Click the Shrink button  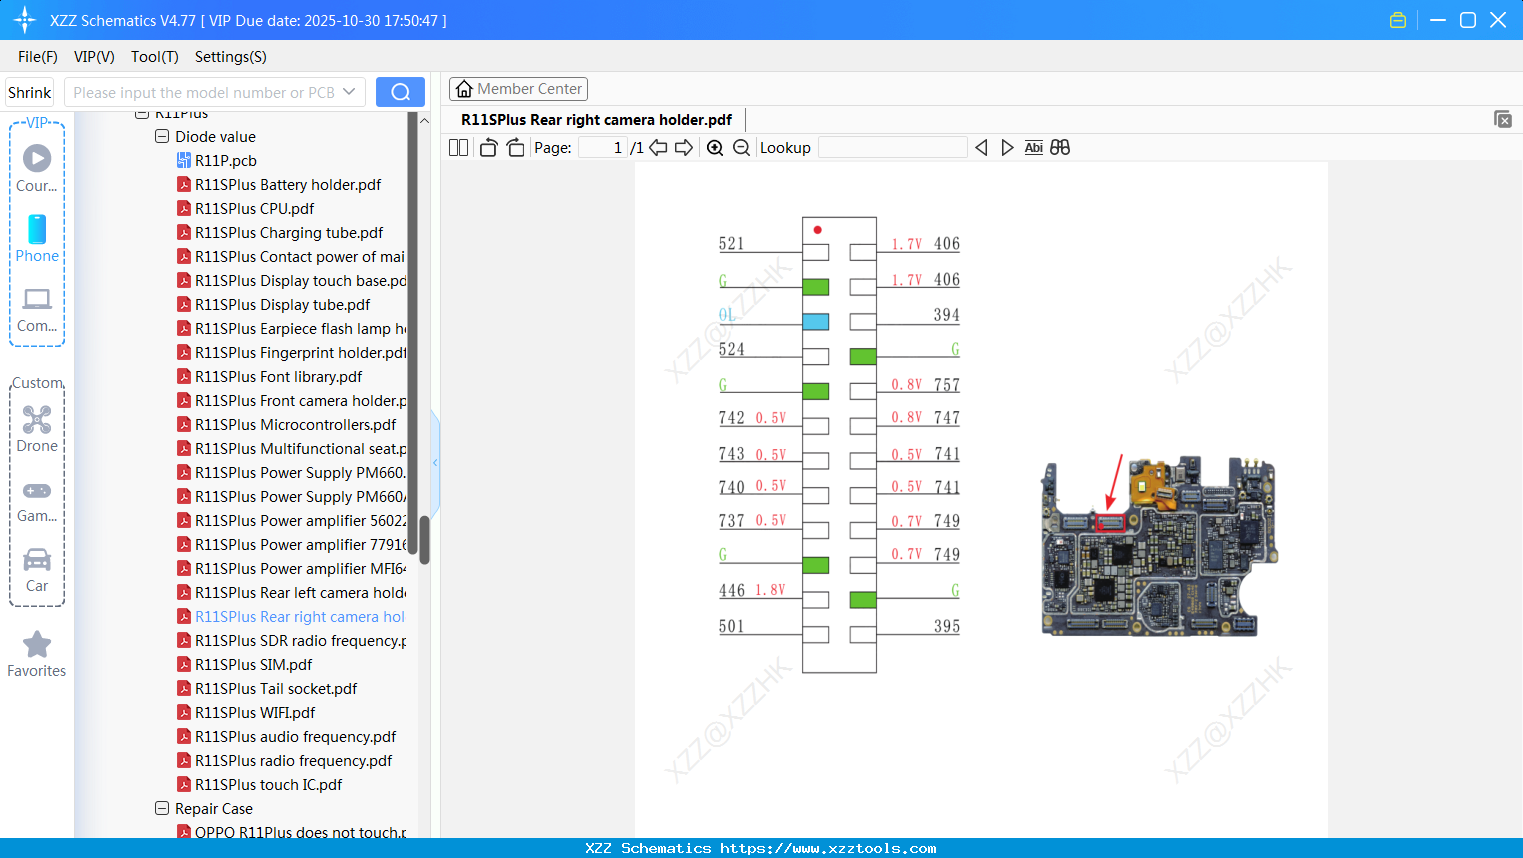coord(30,92)
